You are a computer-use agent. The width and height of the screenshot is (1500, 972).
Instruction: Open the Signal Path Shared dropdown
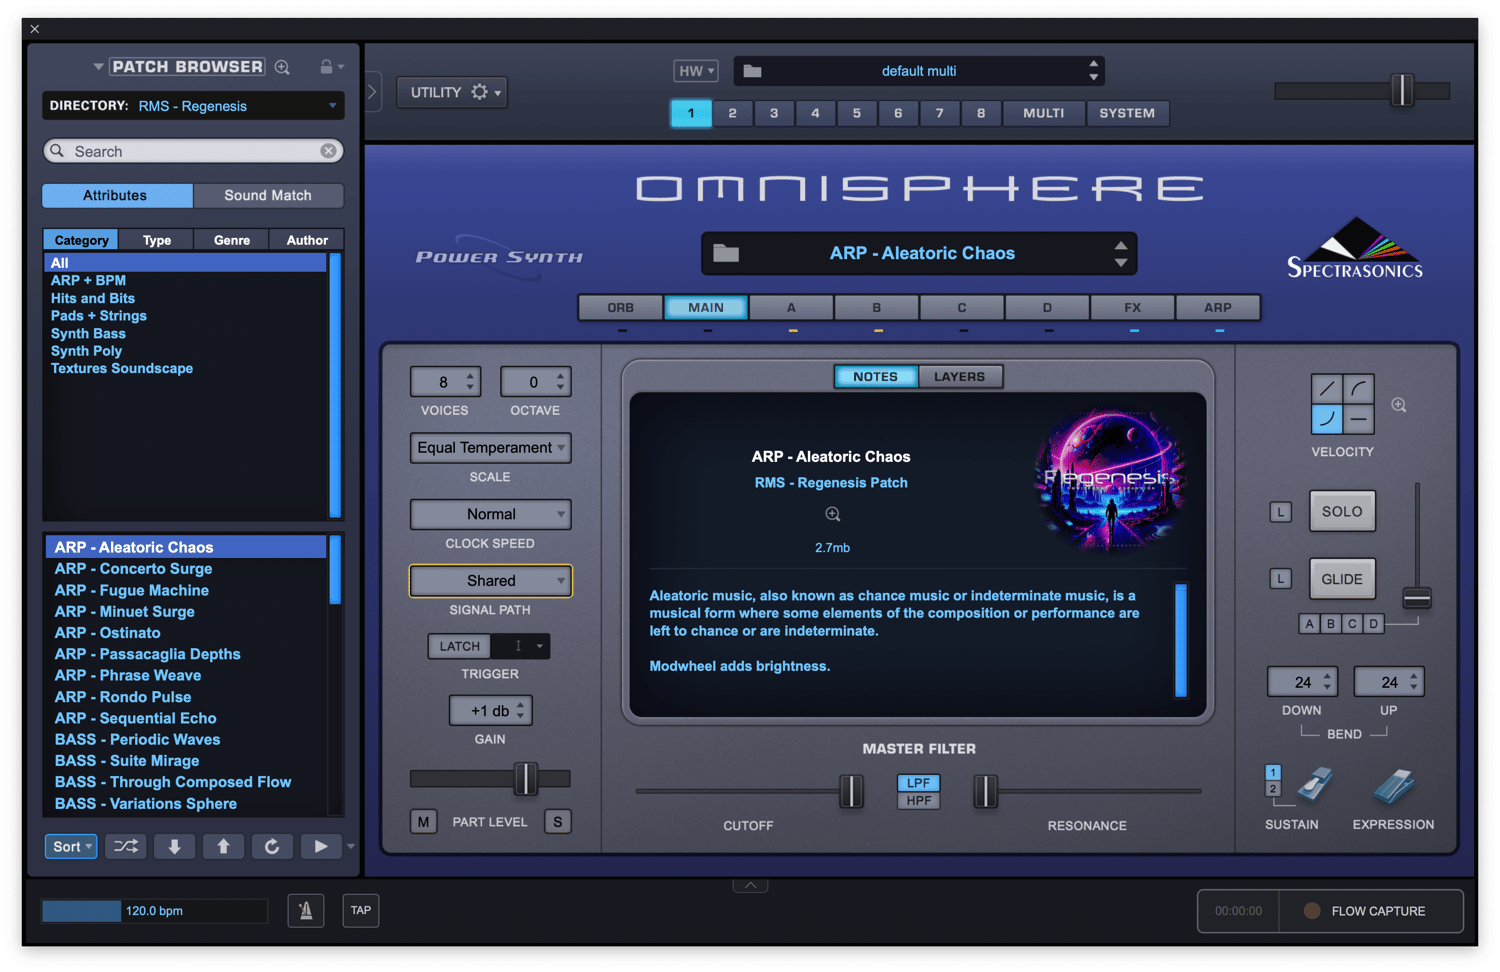pos(490,581)
